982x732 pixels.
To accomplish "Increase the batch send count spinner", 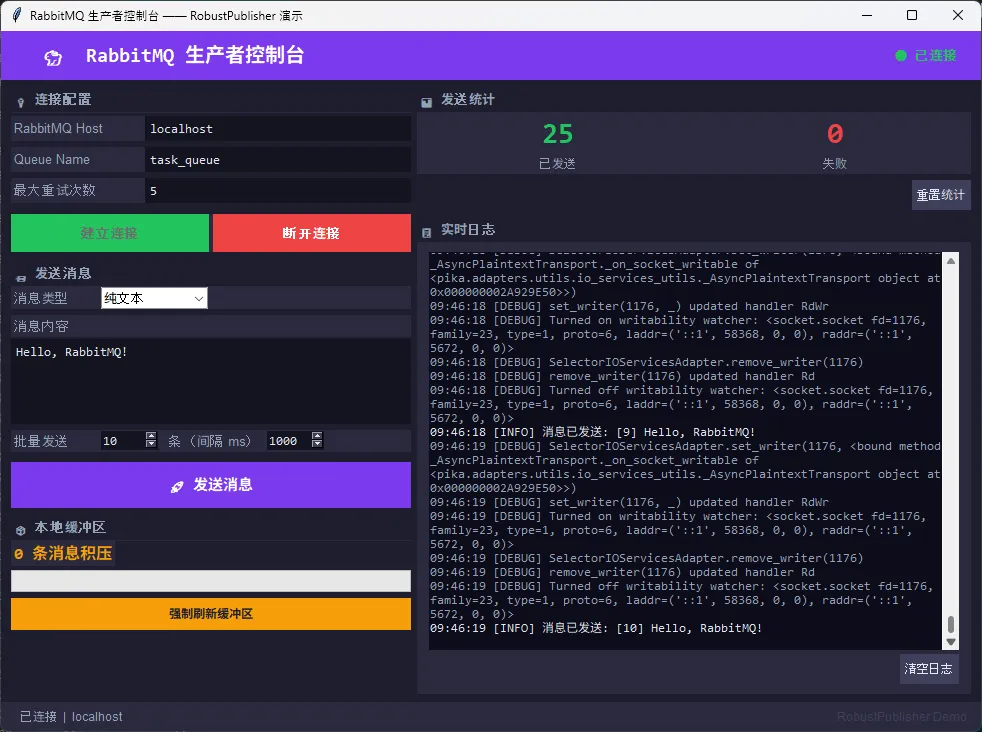I will (150, 436).
